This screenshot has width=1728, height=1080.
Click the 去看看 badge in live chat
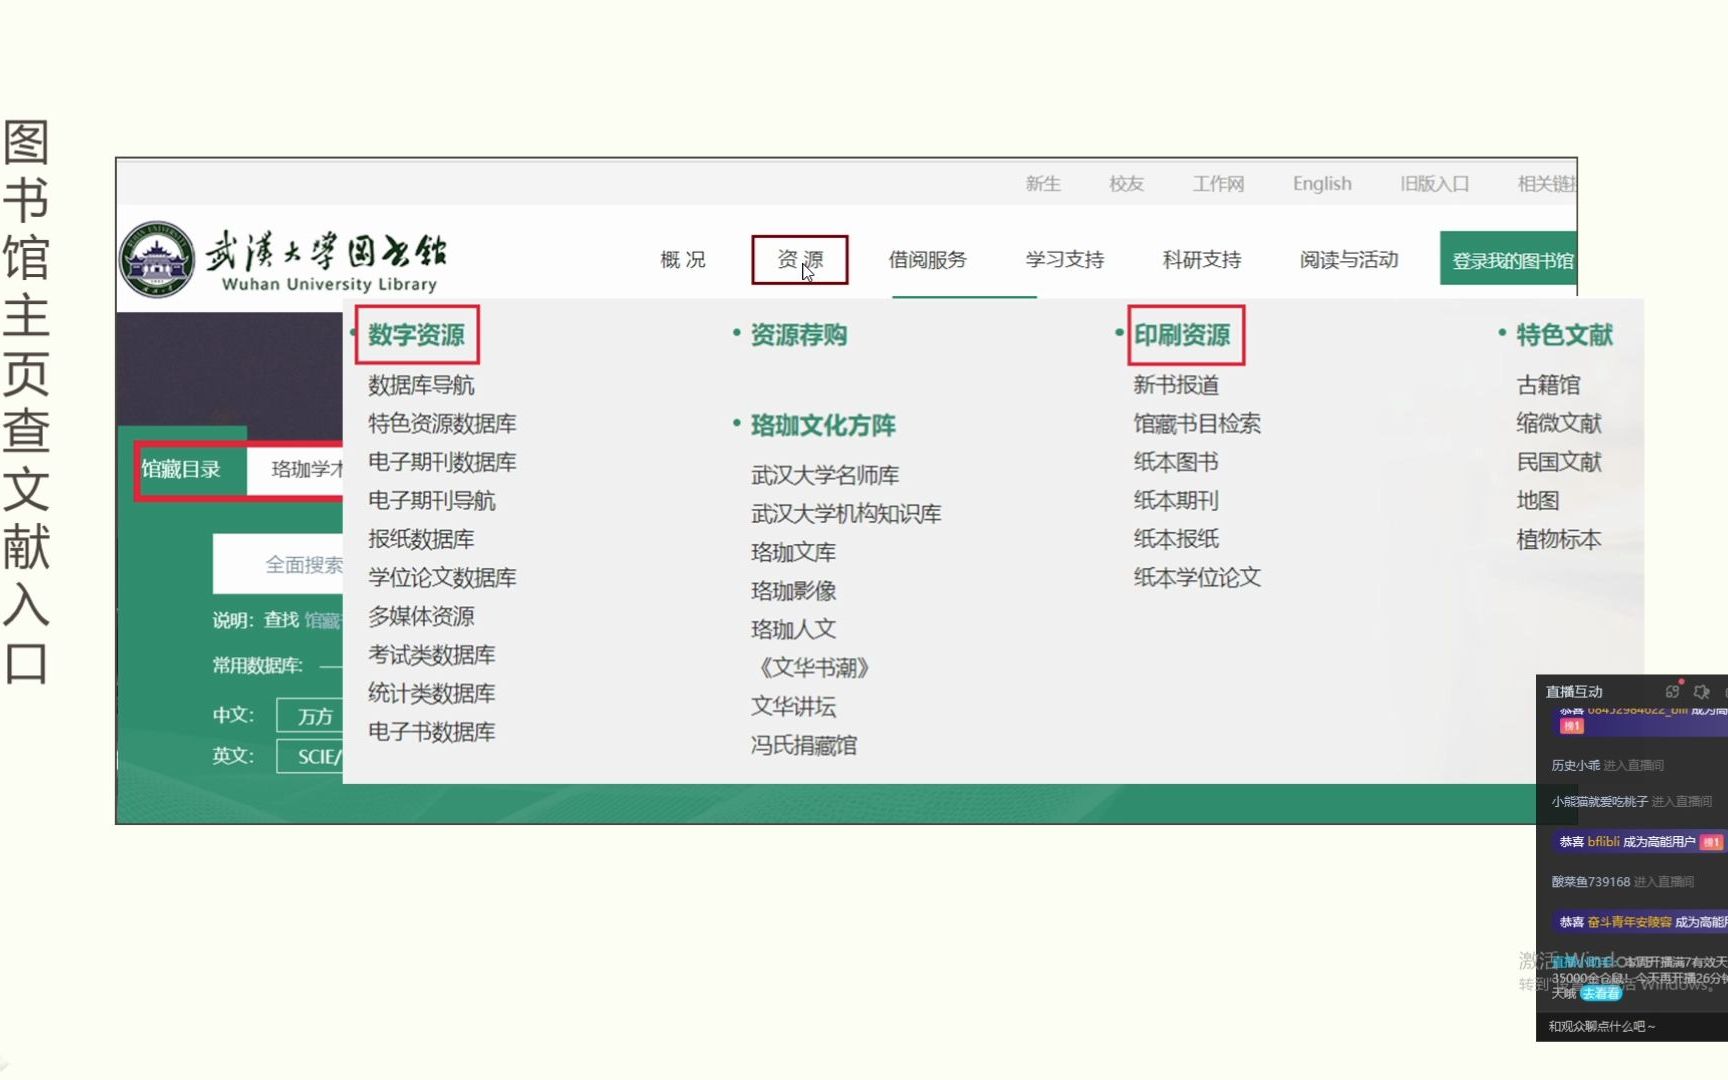[1601, 993]
